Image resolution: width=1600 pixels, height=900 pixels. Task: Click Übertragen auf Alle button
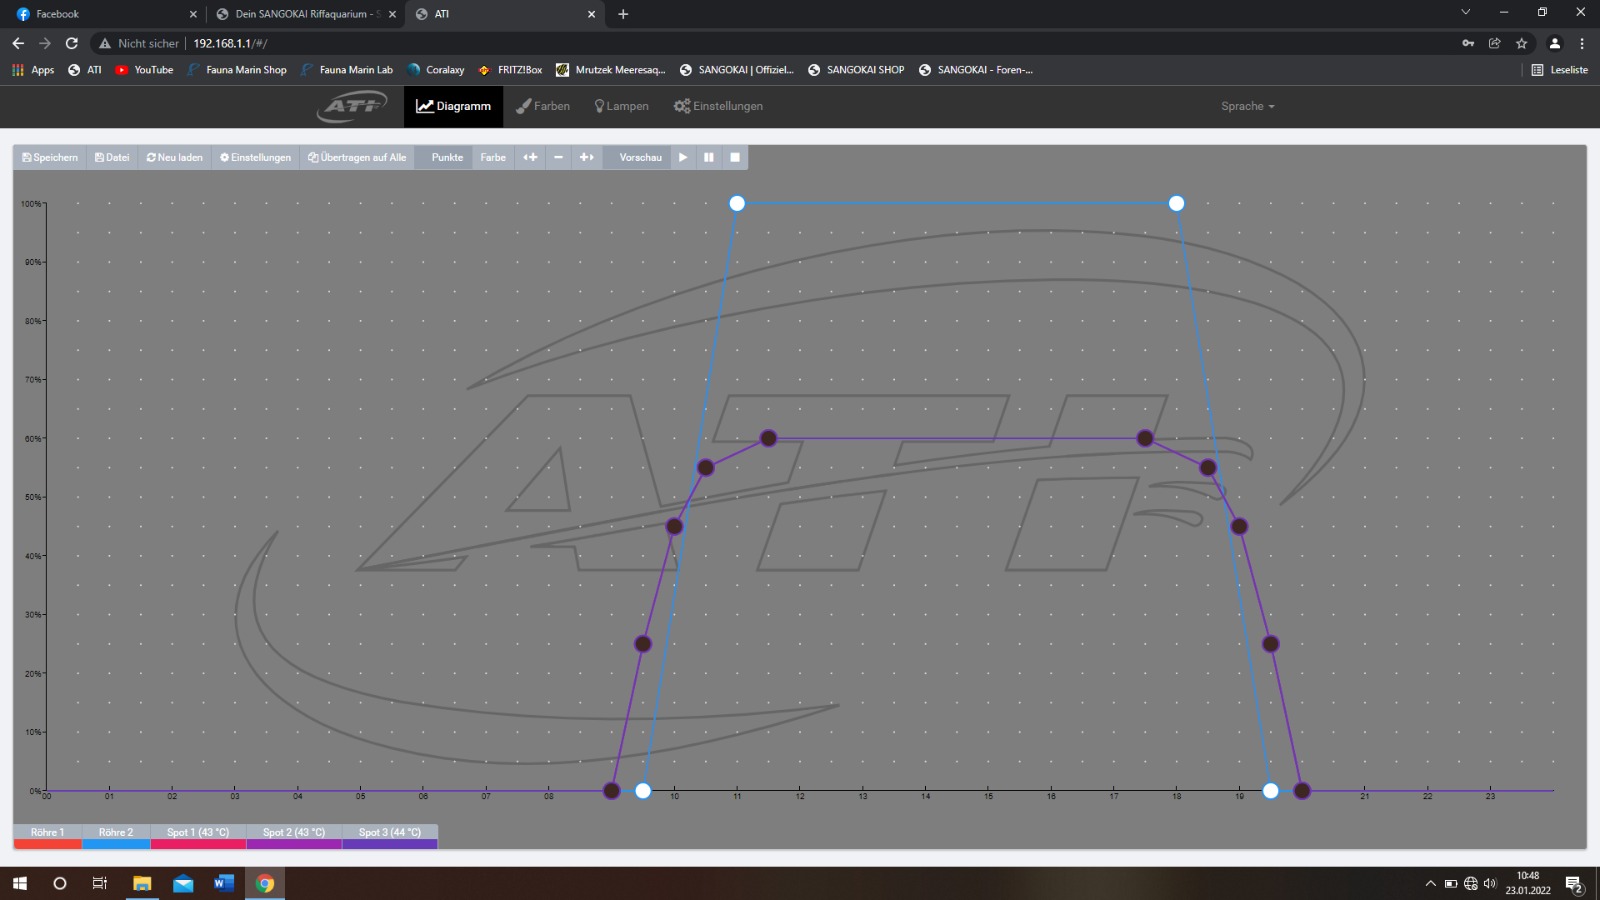coord(357,157)
